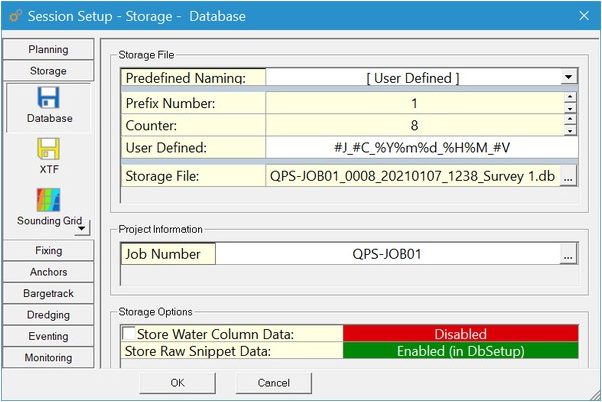Switch to the Fixing section
Image resolution: width=602 pixels, height=402 pixels.
tap(48, 251)
